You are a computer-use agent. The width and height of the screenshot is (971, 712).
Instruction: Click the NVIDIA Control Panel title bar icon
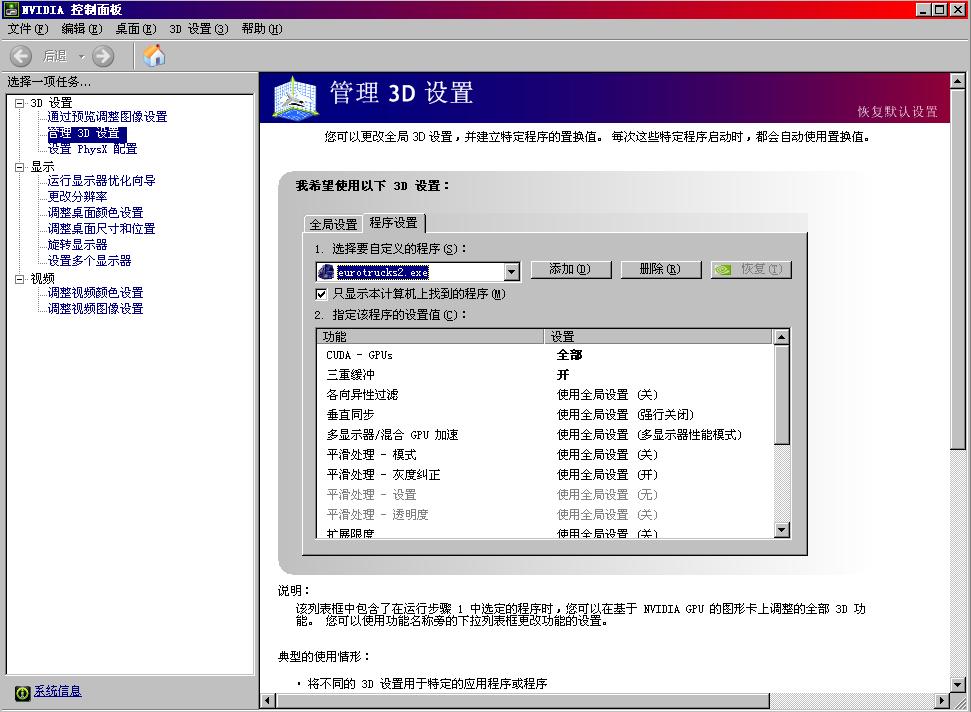(x=10, y=9)
